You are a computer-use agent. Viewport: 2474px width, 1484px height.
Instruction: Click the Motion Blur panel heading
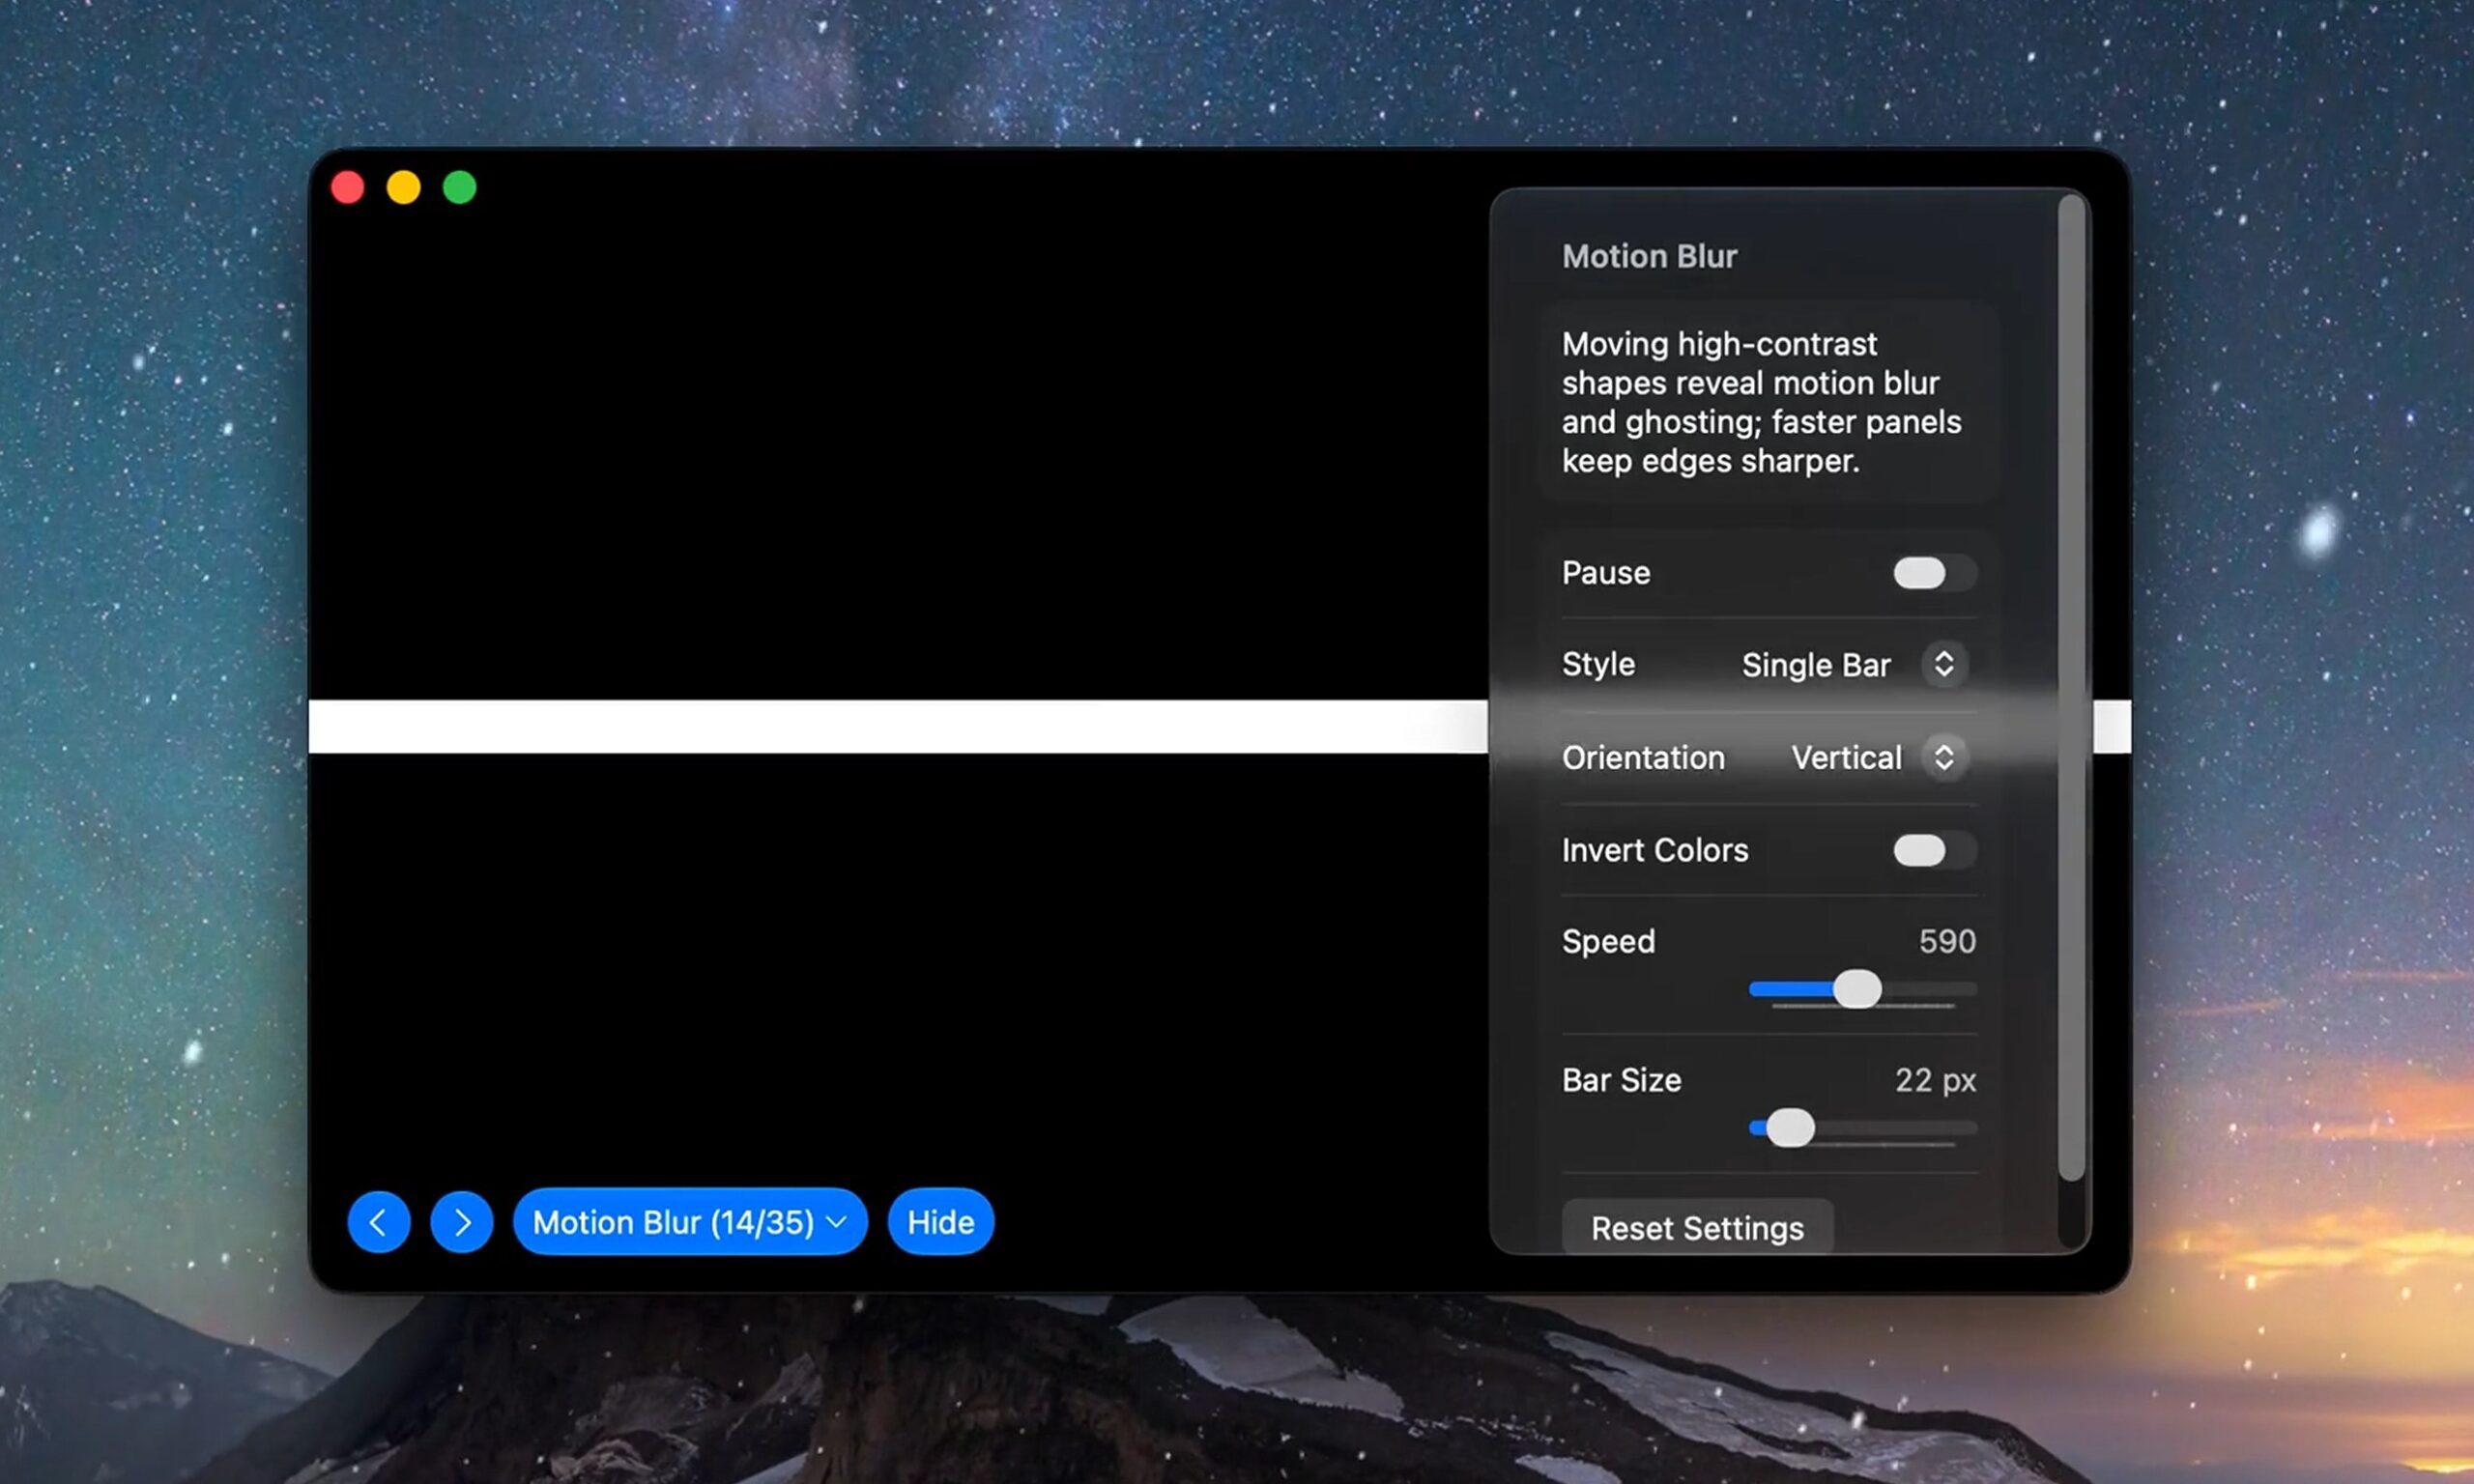click(1649, 256)
